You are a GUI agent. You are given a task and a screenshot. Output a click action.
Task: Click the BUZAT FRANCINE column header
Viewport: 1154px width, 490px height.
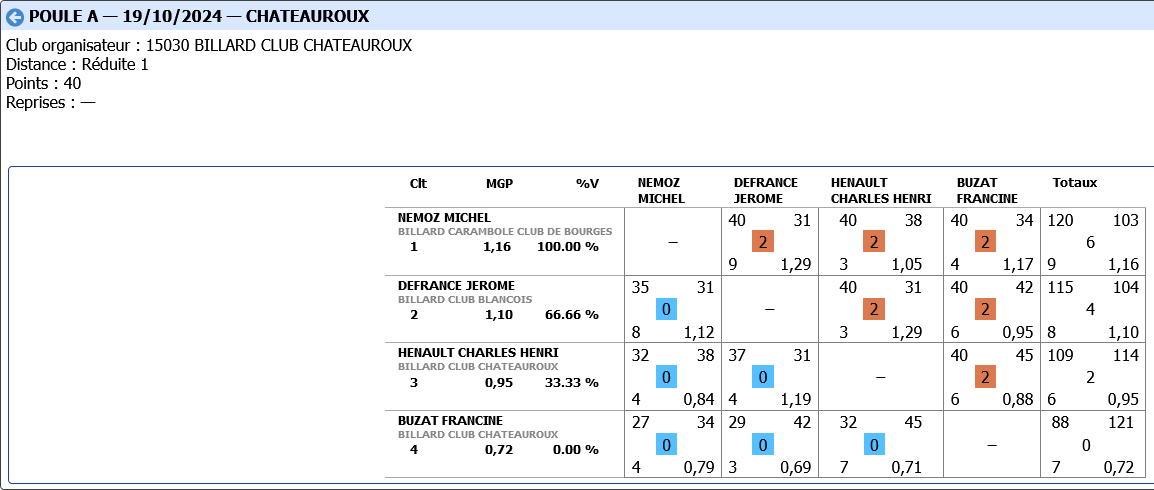pyautogui.click(x=987, y=191)
